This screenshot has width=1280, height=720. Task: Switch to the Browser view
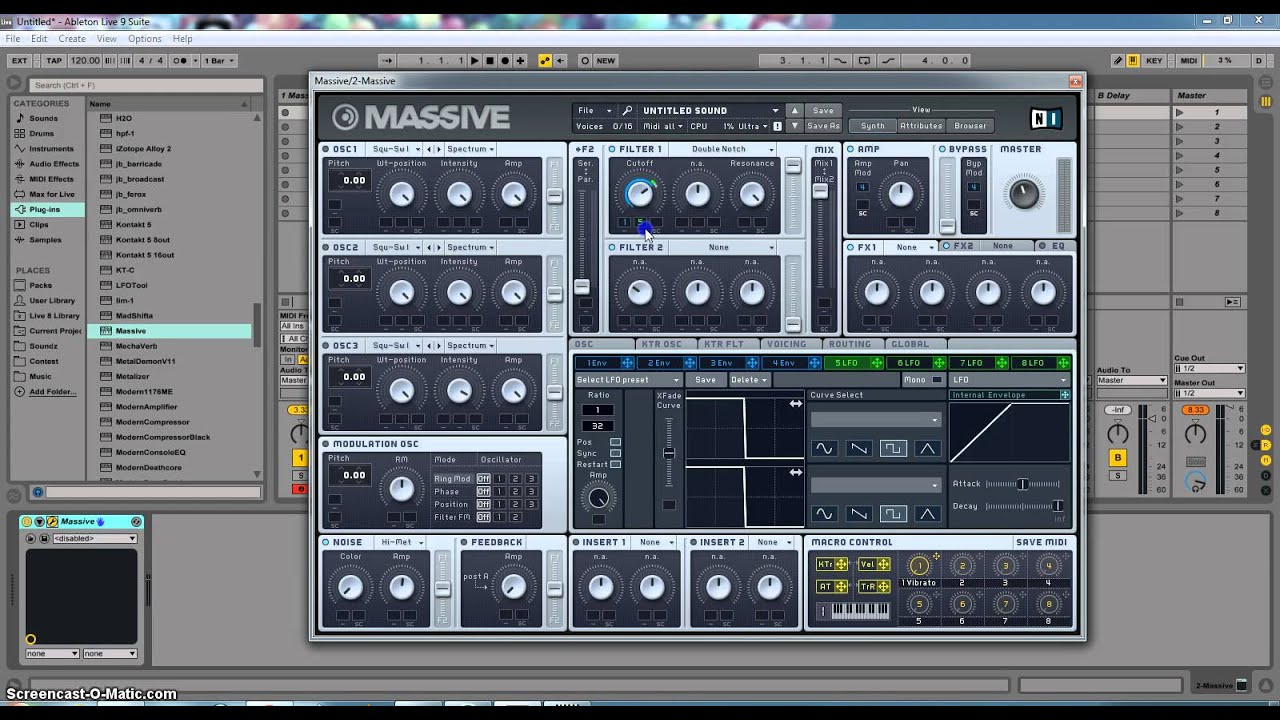[970, 126]
